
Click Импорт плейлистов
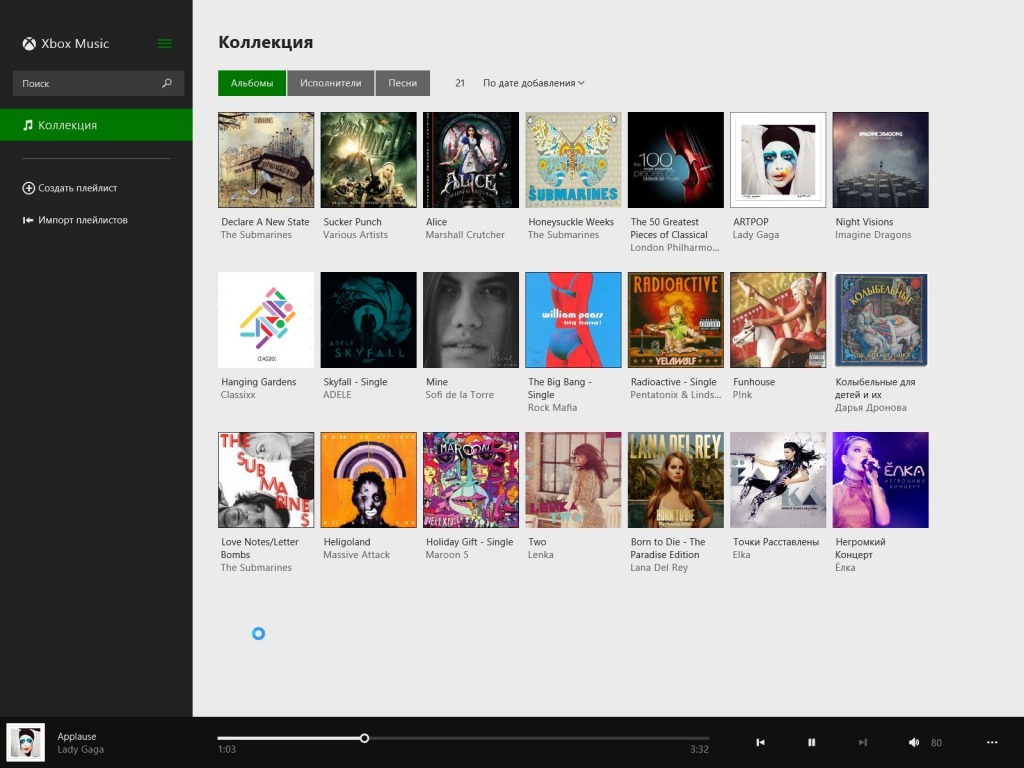[x=75, y=220]
